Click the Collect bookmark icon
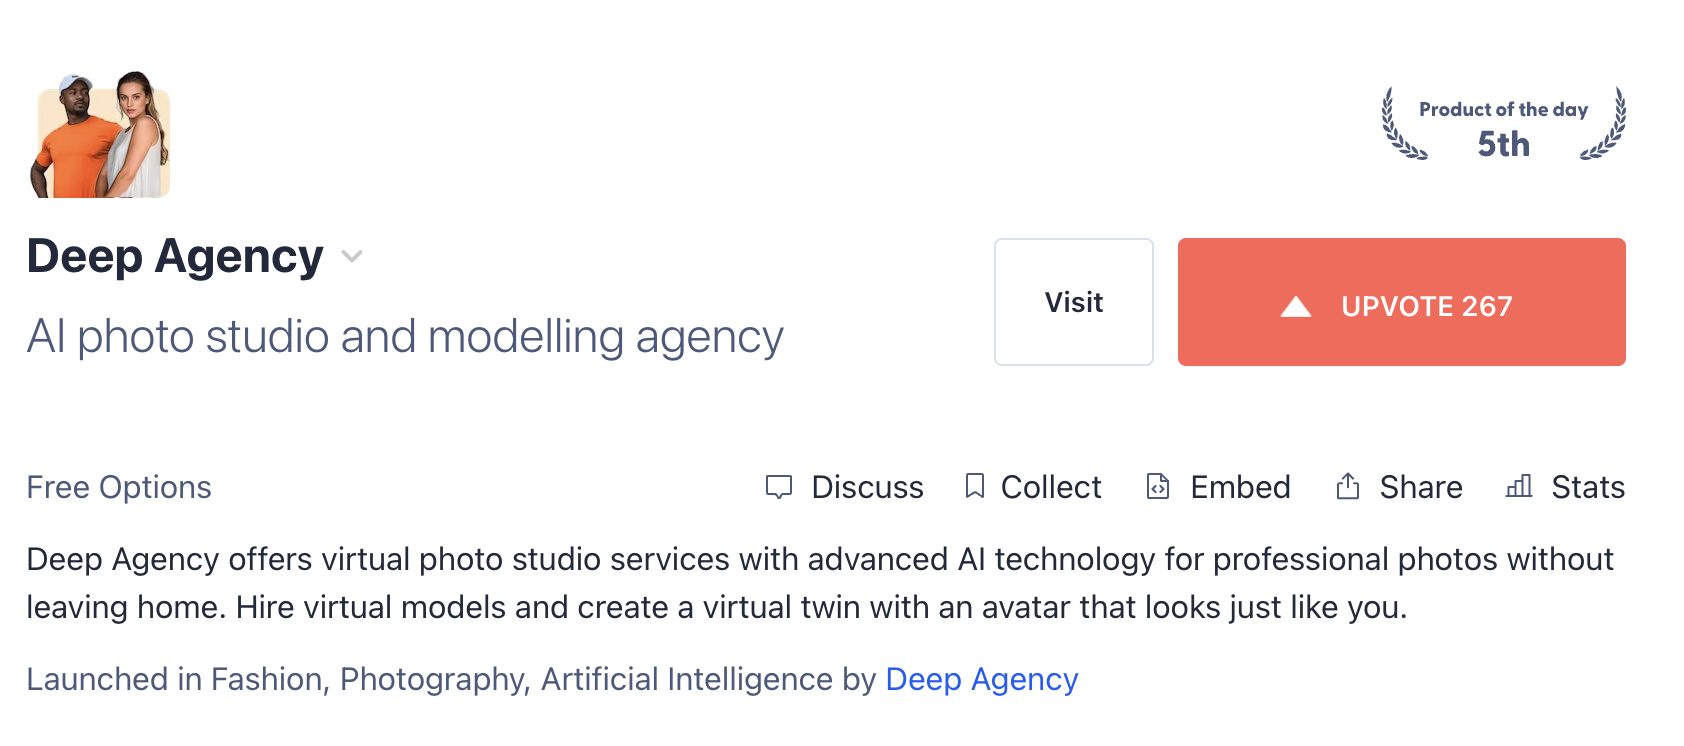The image size is (1684, 746). tap(974, 486)
